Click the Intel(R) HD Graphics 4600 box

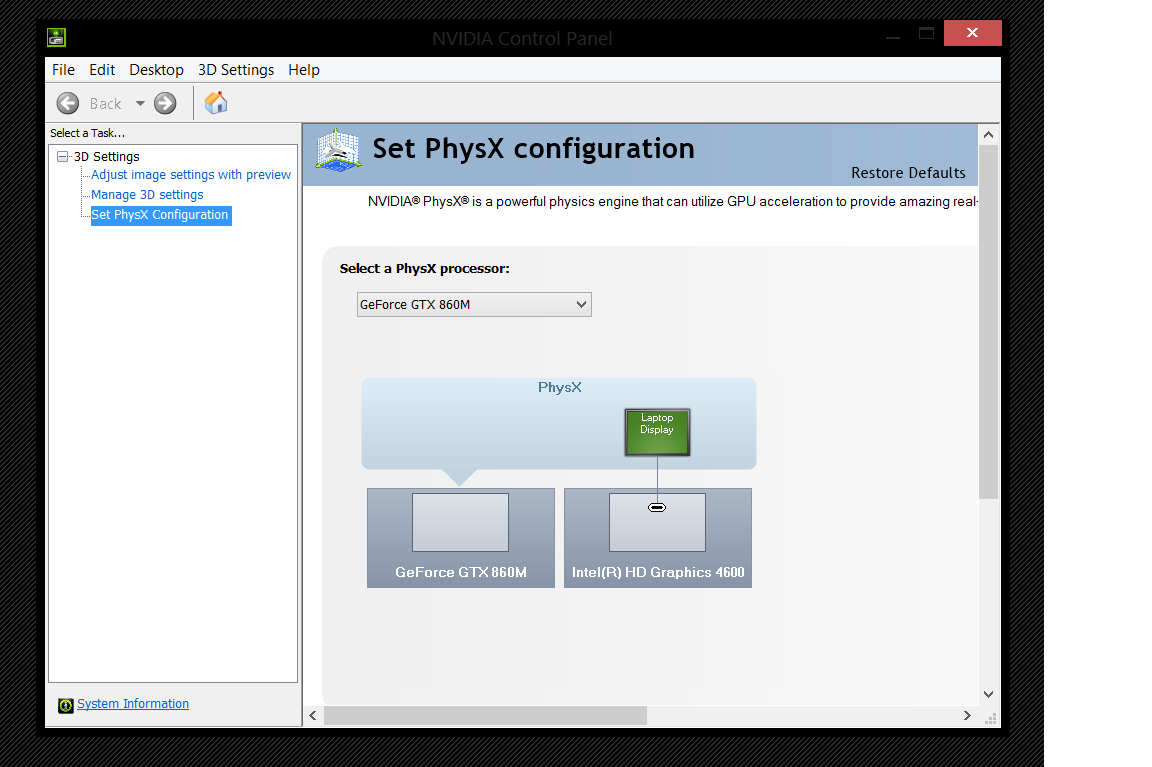pos(658,538)
